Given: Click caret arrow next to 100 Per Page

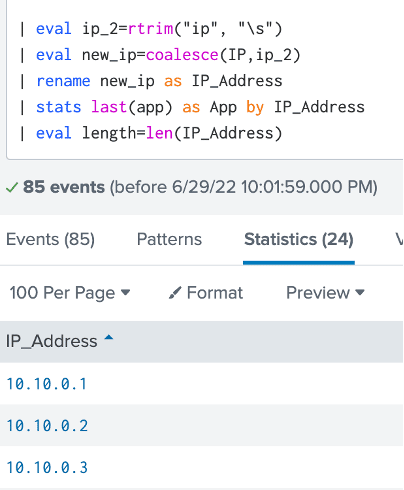Looking at the screenshot, I should pos(125,293).
